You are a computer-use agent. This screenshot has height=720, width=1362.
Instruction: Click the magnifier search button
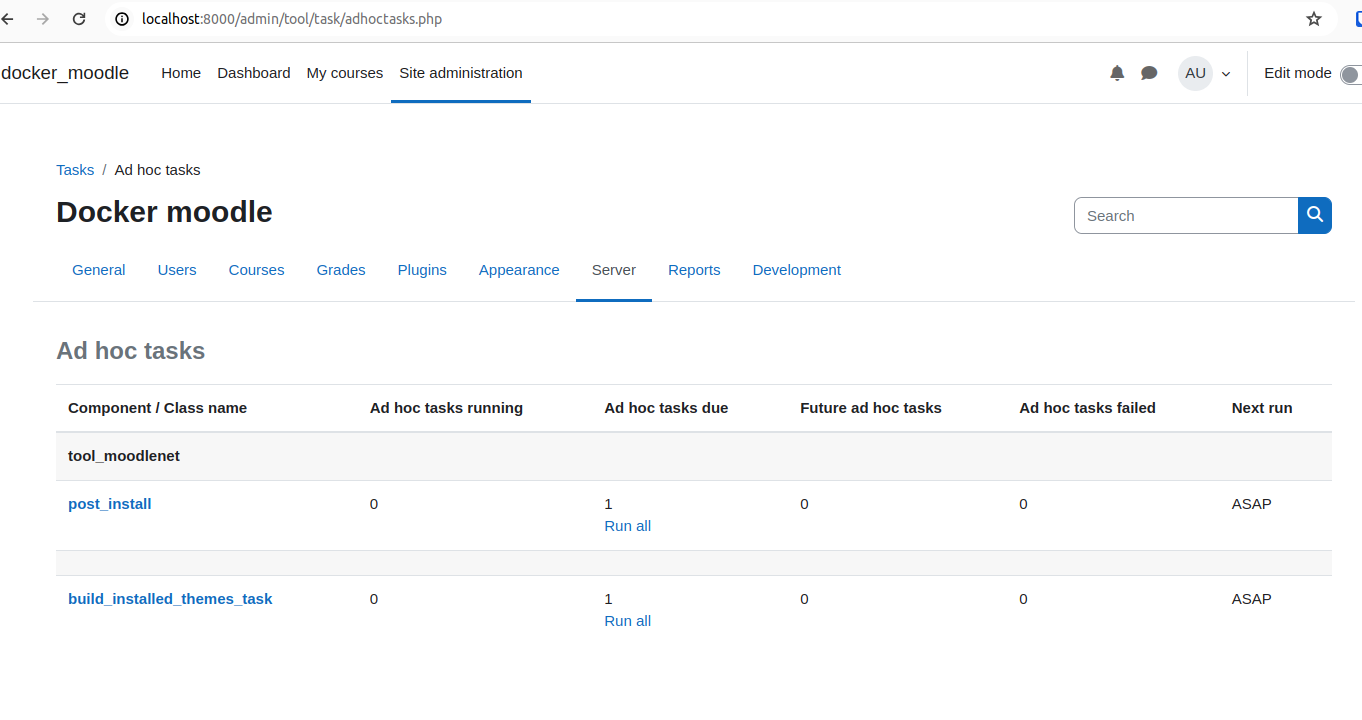tap(1315, 215)
